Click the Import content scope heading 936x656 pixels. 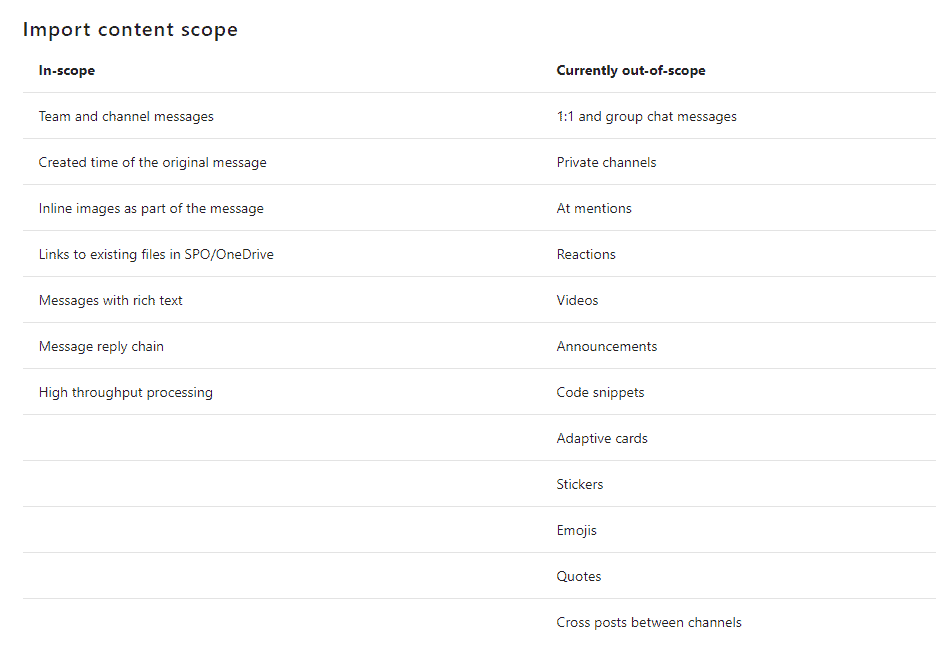pyautogui.click(x=130, y=29)
